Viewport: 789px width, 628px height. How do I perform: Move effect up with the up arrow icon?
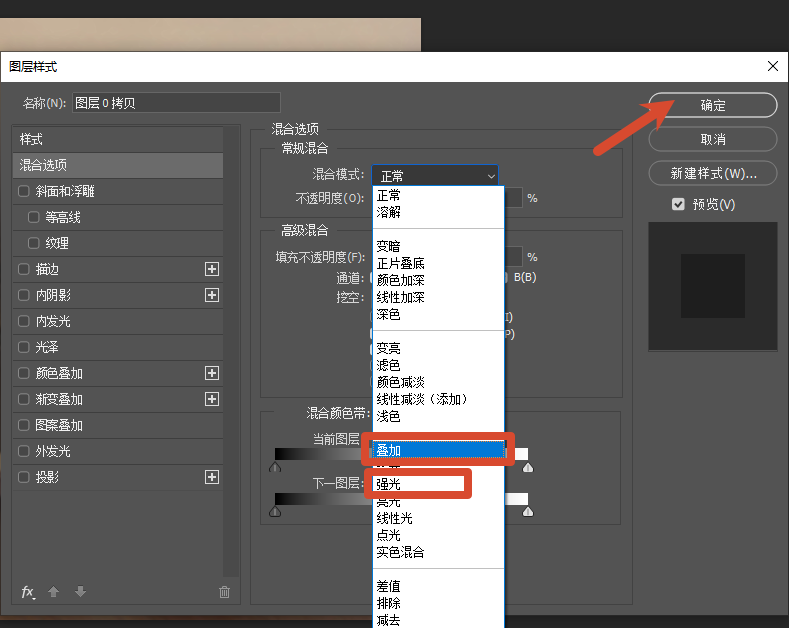click(54, 592)
